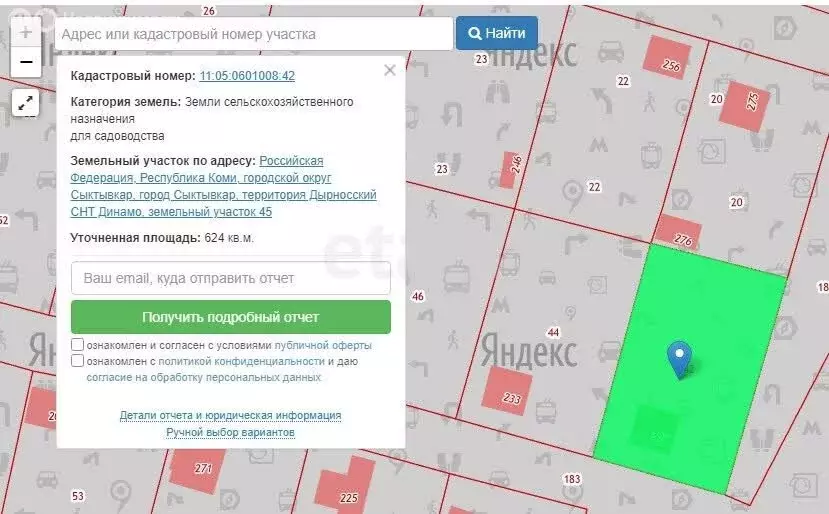Select building 233 on the map
The width and height of the screenshot is (829, 514).
coord(506,390)
